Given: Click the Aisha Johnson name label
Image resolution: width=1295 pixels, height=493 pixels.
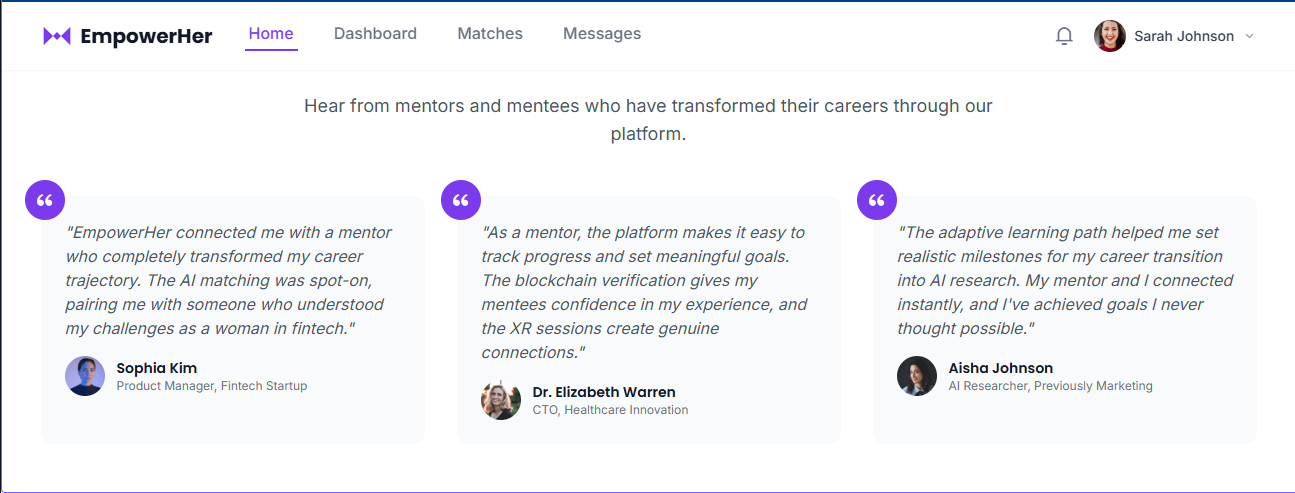Looking at the screenshot, I should point(1000,368).
